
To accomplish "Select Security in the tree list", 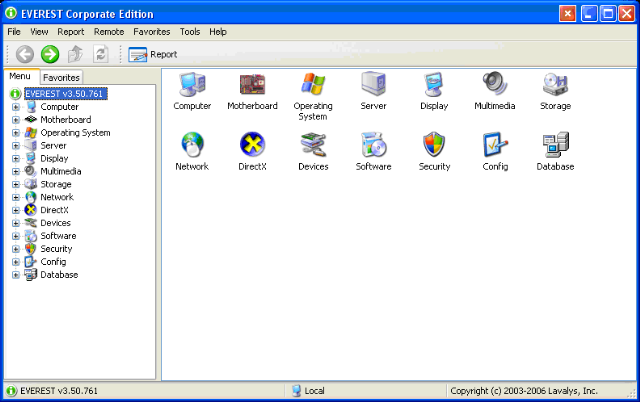I will pos(56,249).
